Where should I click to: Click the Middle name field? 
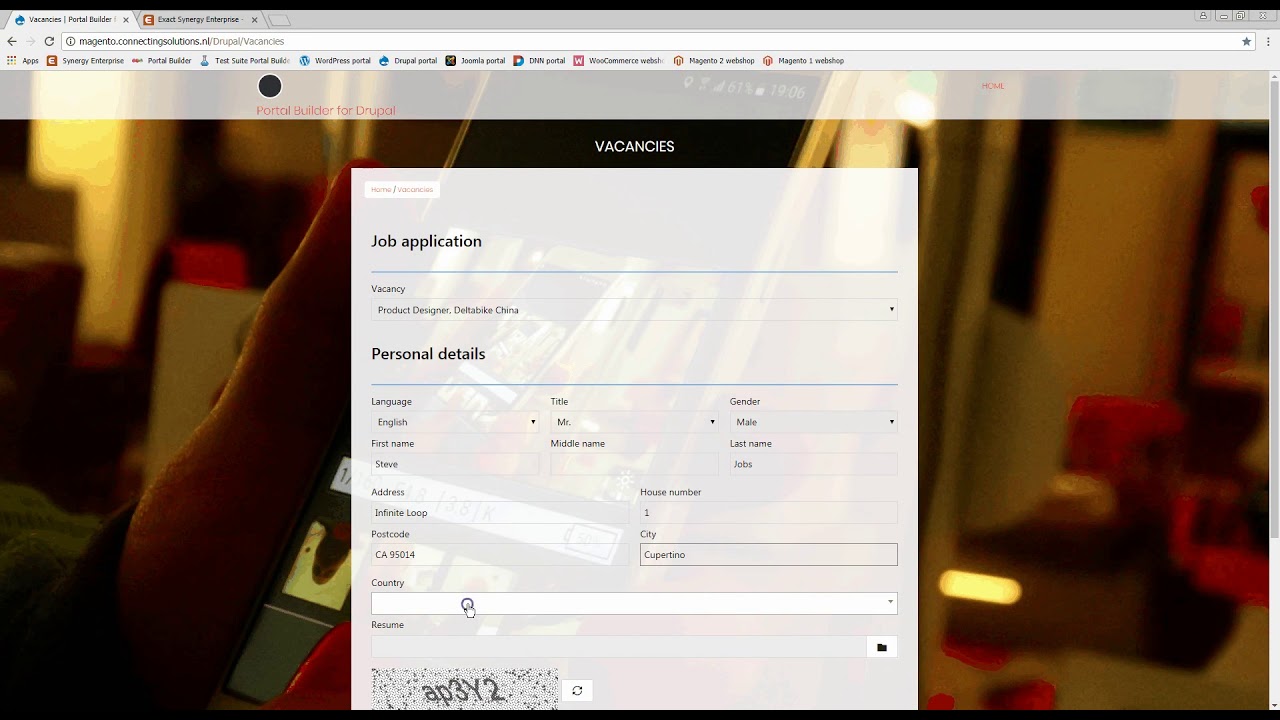click(634, 464)
